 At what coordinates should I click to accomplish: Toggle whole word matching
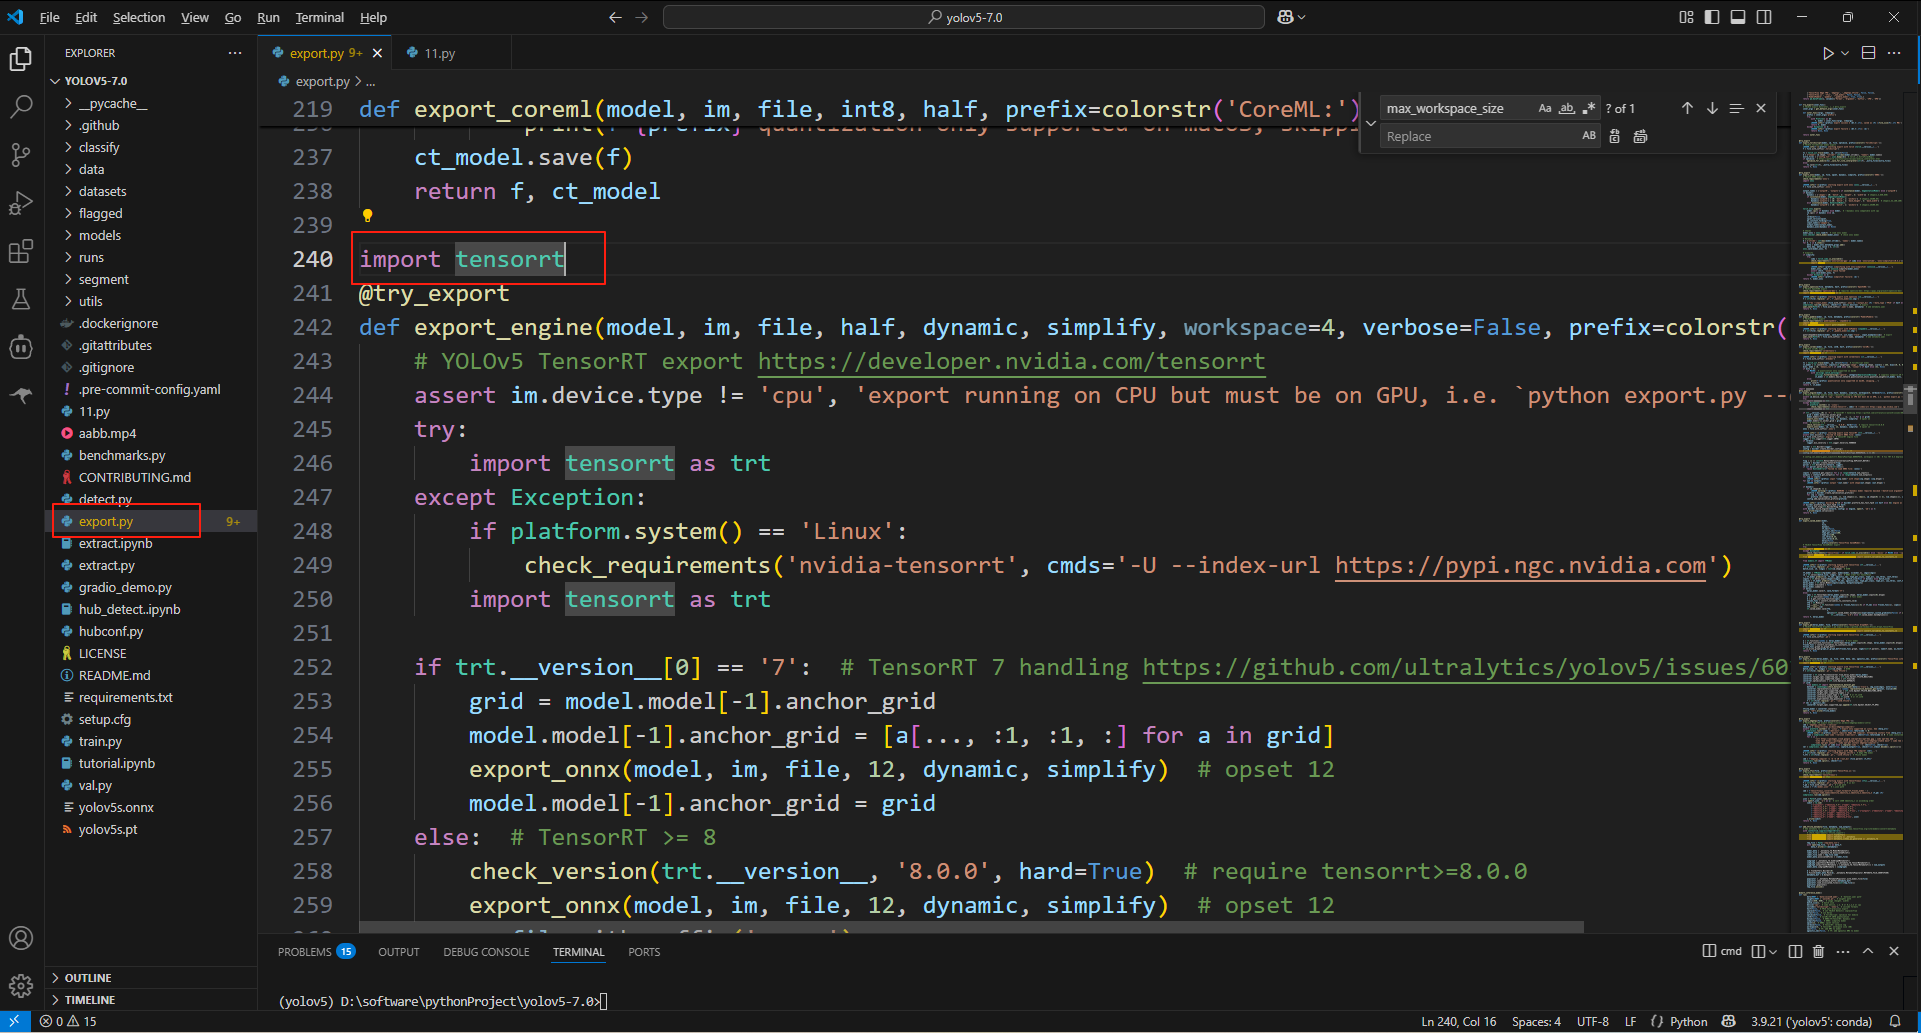tap(1567, 108)
